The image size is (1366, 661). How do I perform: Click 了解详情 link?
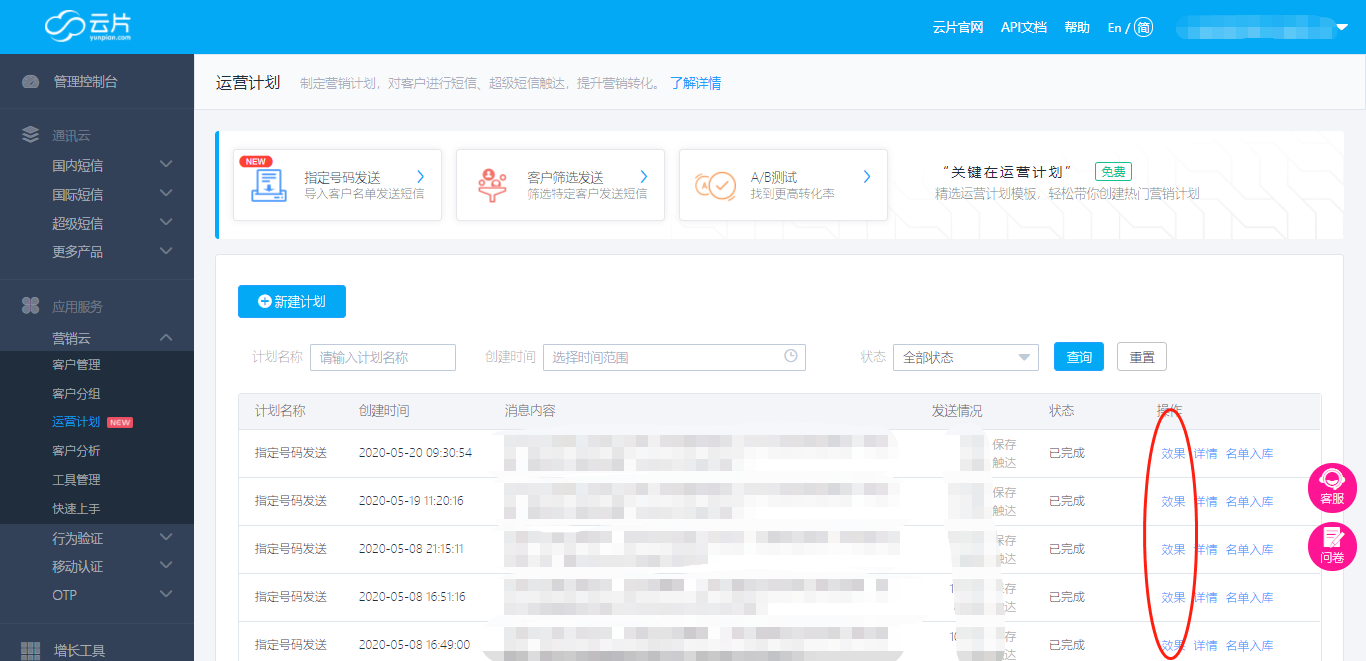tap(695, 83)
